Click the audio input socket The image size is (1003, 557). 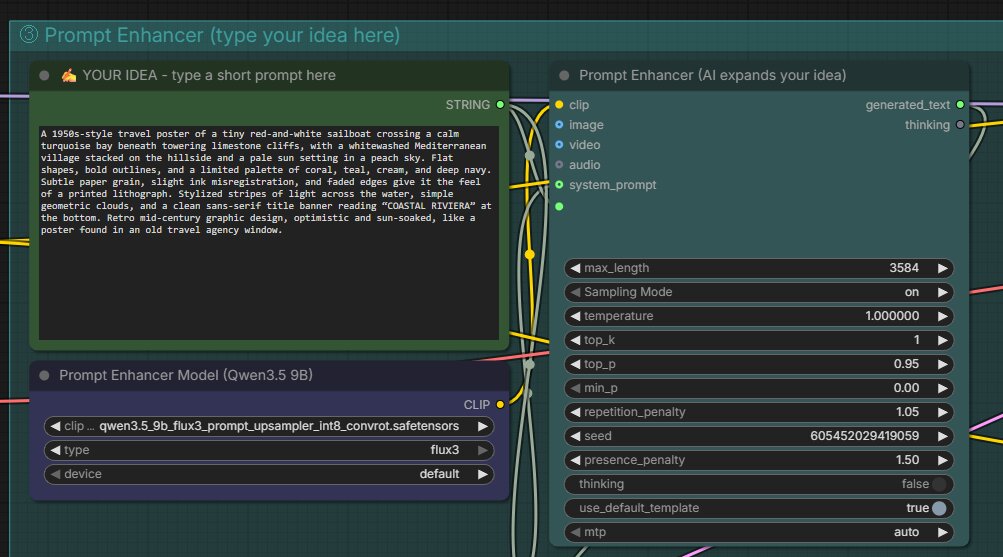559,165
